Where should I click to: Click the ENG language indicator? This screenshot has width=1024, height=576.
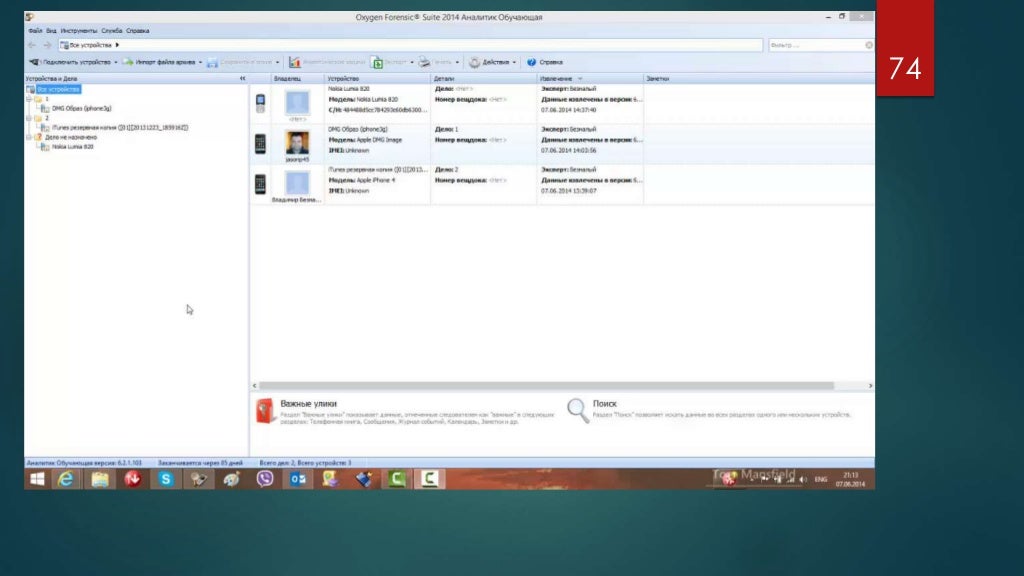coord(821,480)
